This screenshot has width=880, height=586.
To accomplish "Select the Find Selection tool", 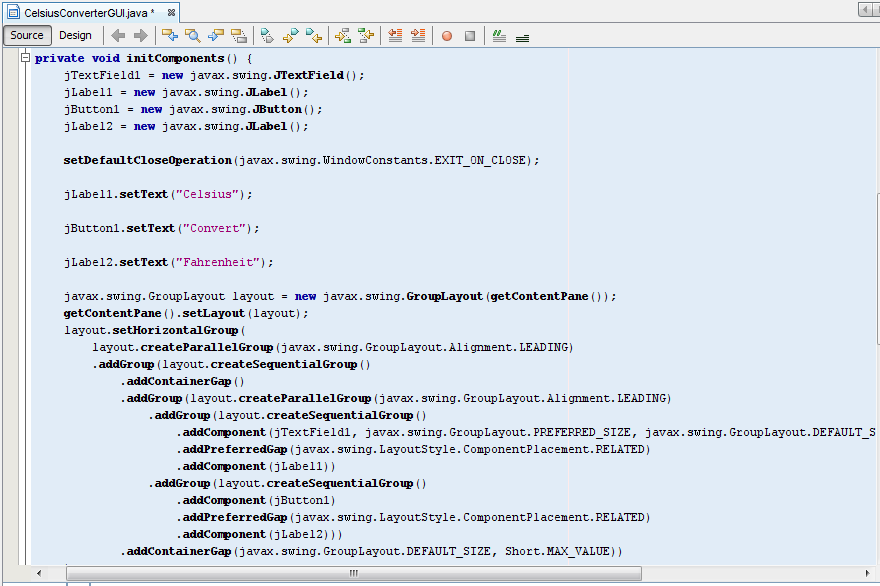I will (x=192, y=36).
